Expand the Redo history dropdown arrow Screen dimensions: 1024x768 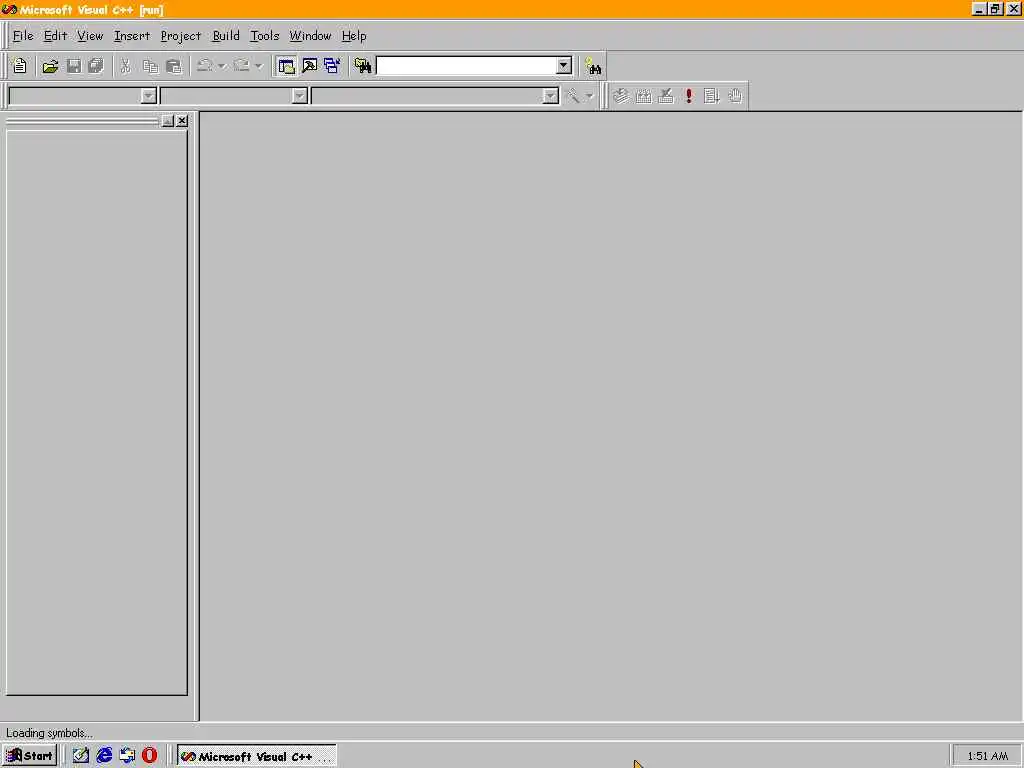(x=259, y=66)
